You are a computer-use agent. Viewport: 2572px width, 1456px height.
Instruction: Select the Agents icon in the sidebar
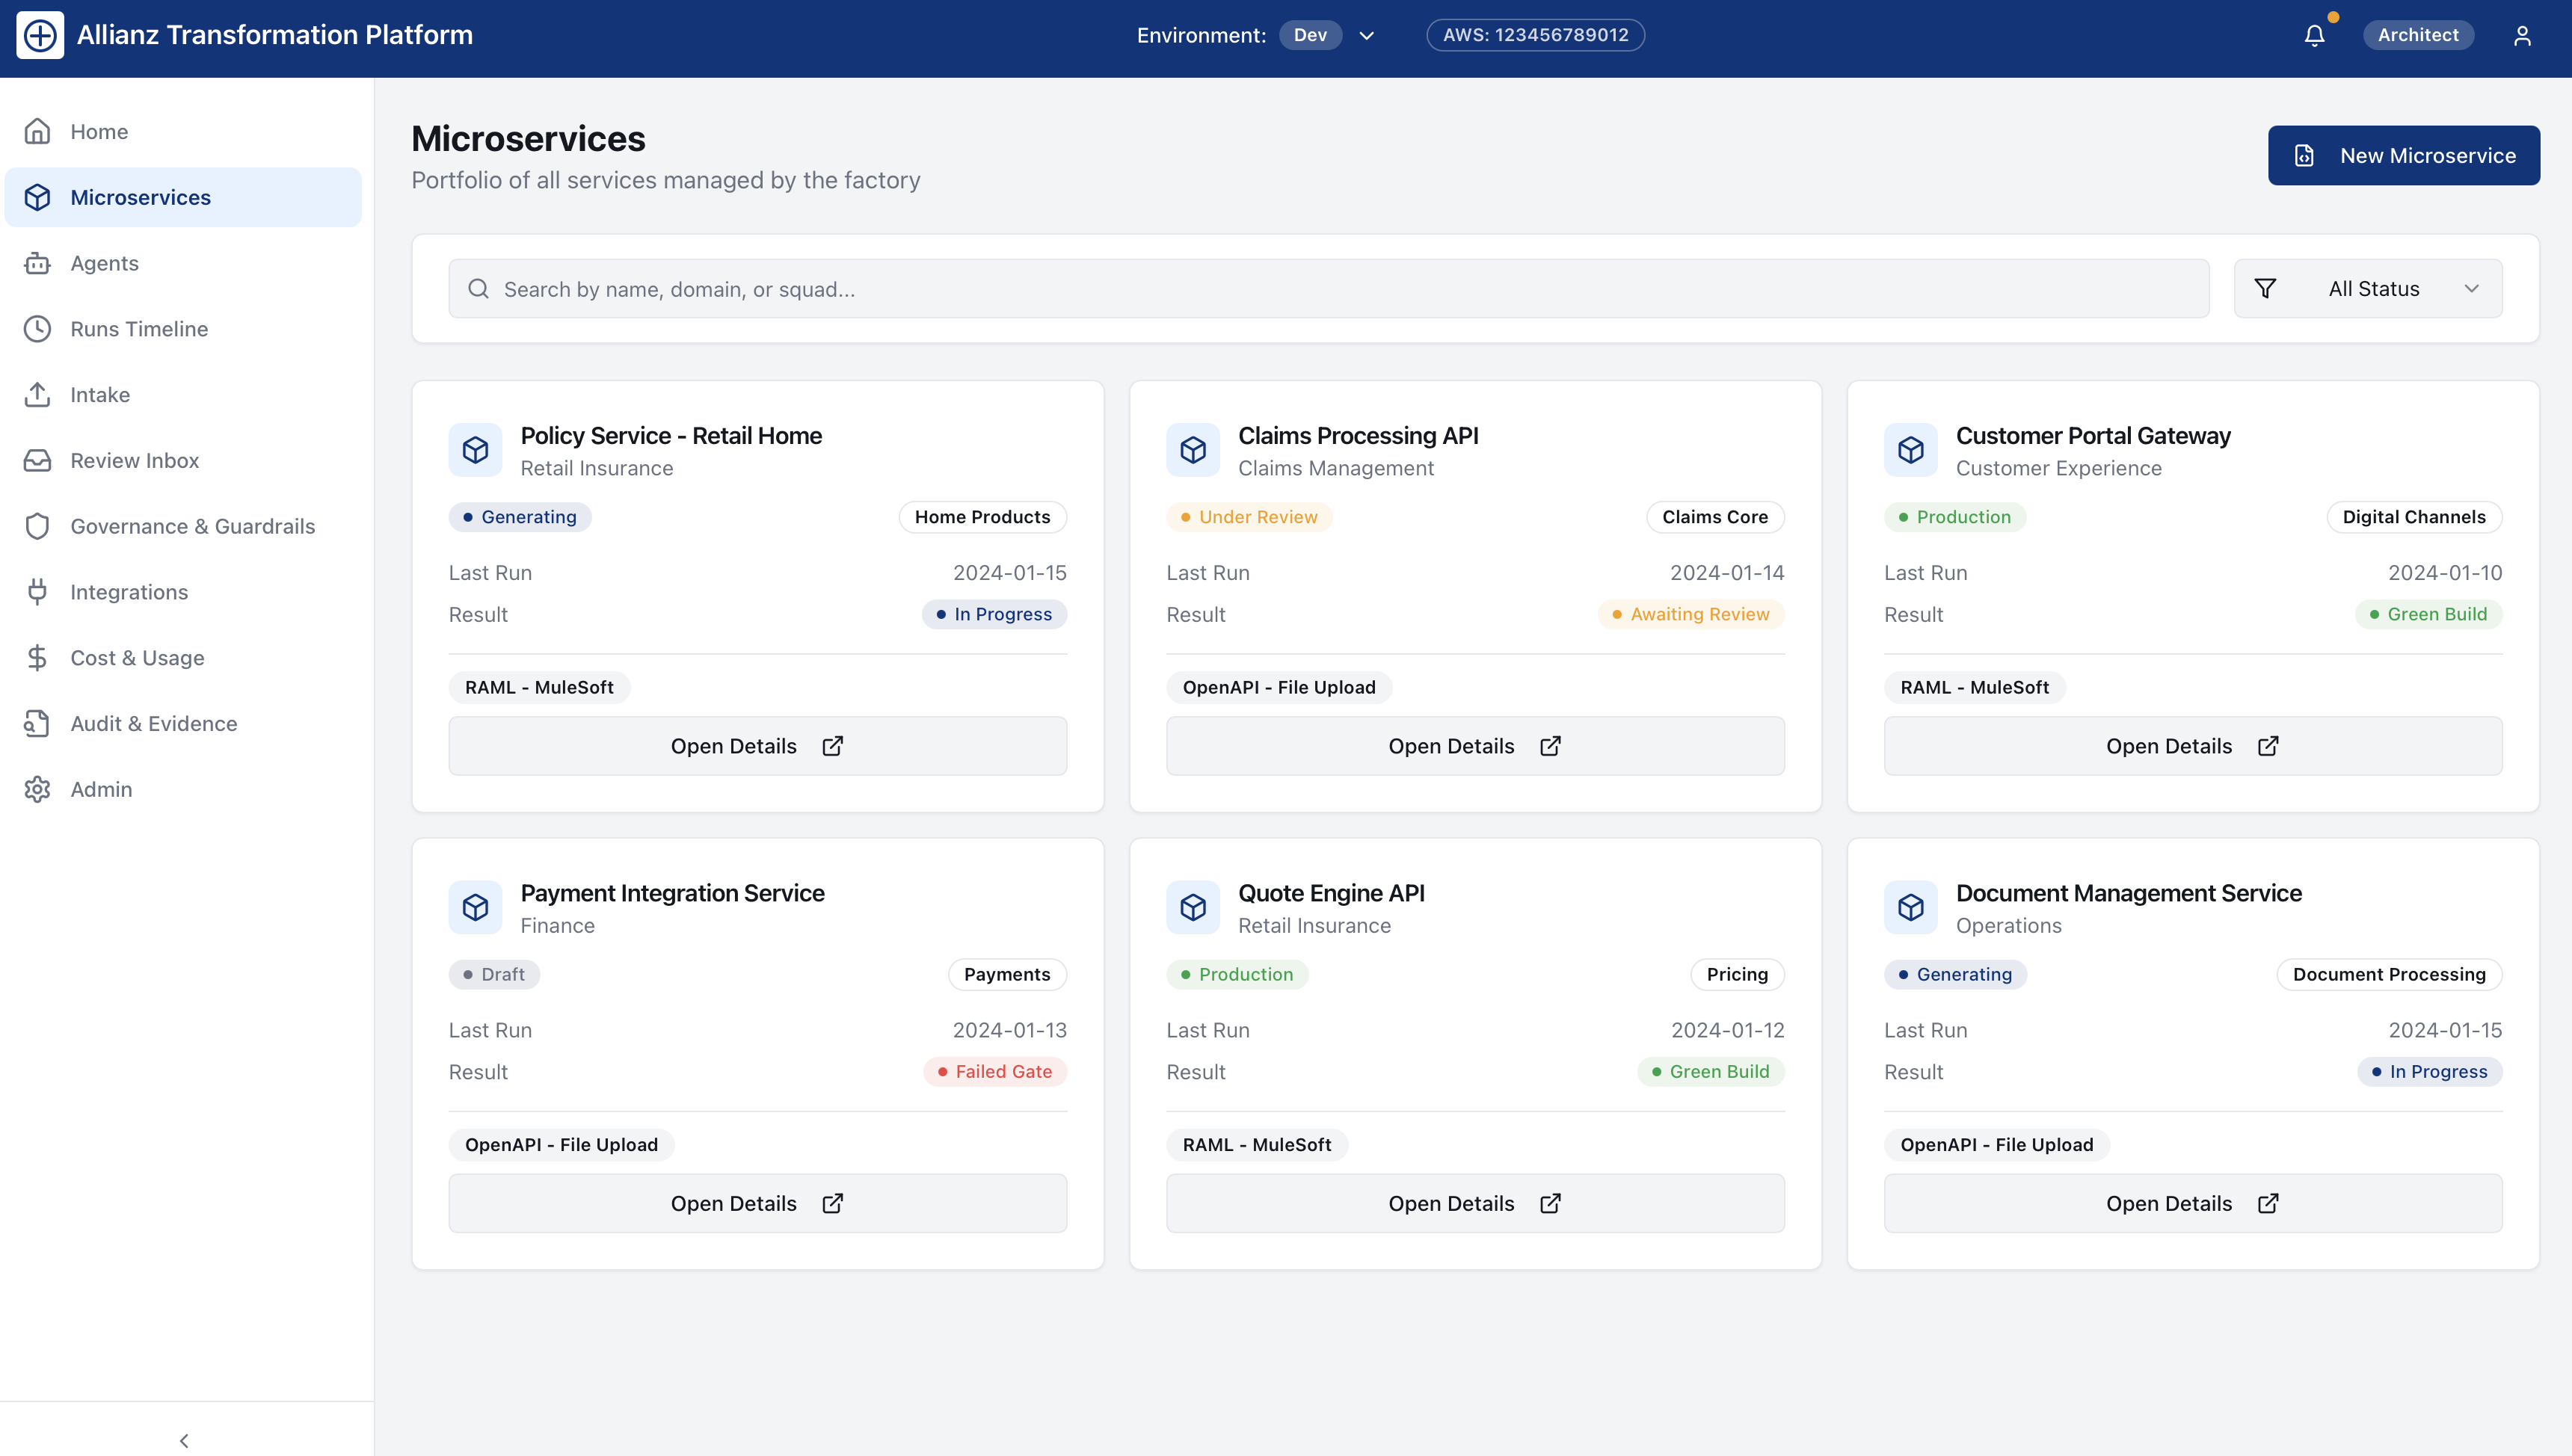pos(37,262)
